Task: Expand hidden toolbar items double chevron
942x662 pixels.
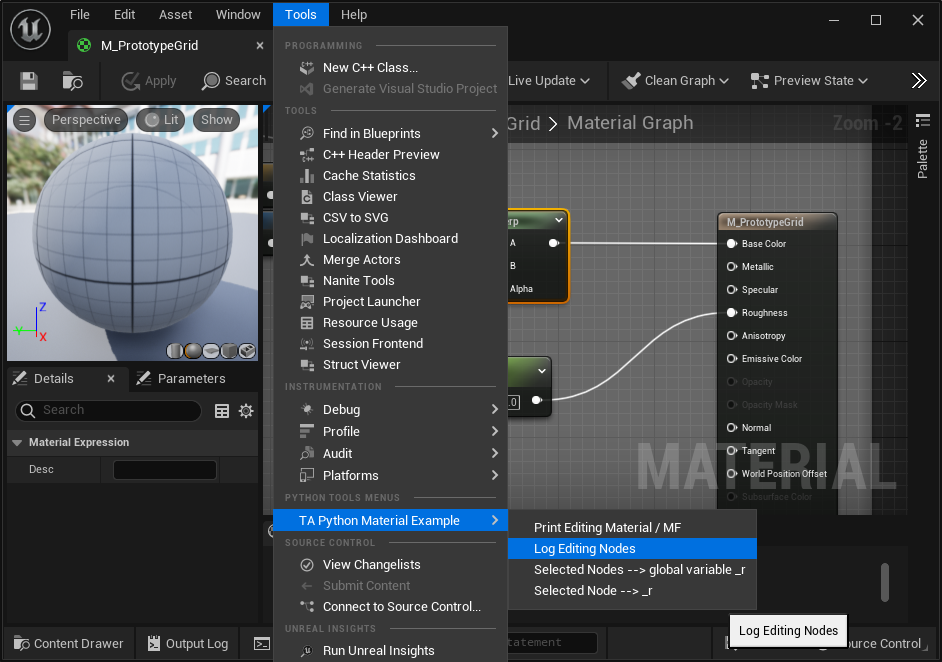Action: coord(919,80)
